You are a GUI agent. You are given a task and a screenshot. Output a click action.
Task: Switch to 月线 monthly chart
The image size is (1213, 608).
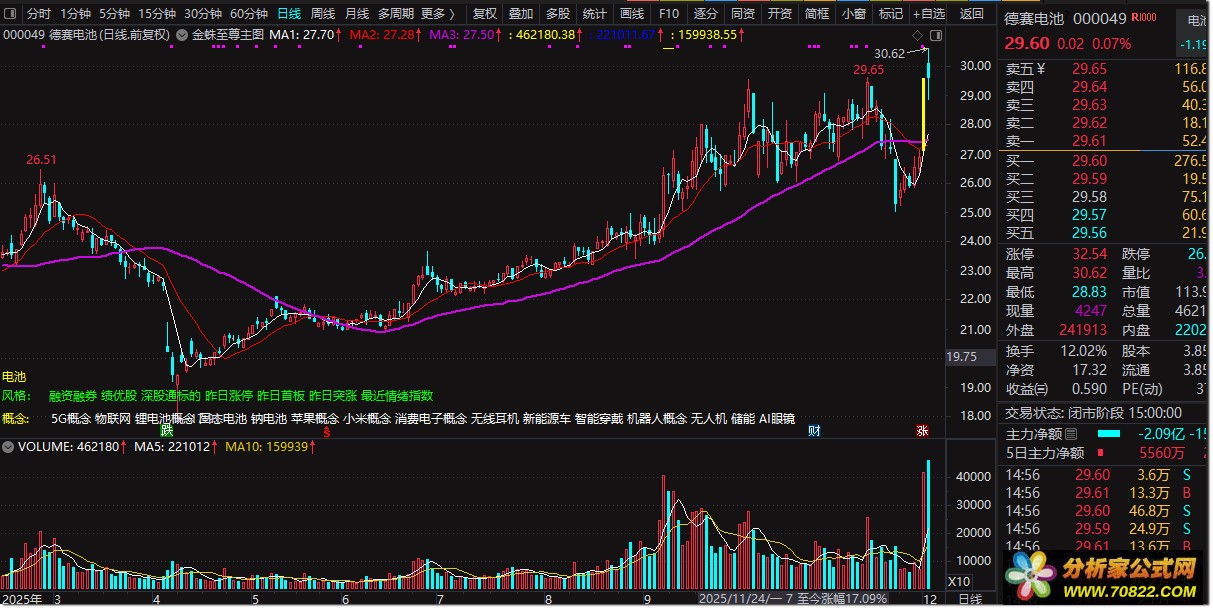coord(356,14)
